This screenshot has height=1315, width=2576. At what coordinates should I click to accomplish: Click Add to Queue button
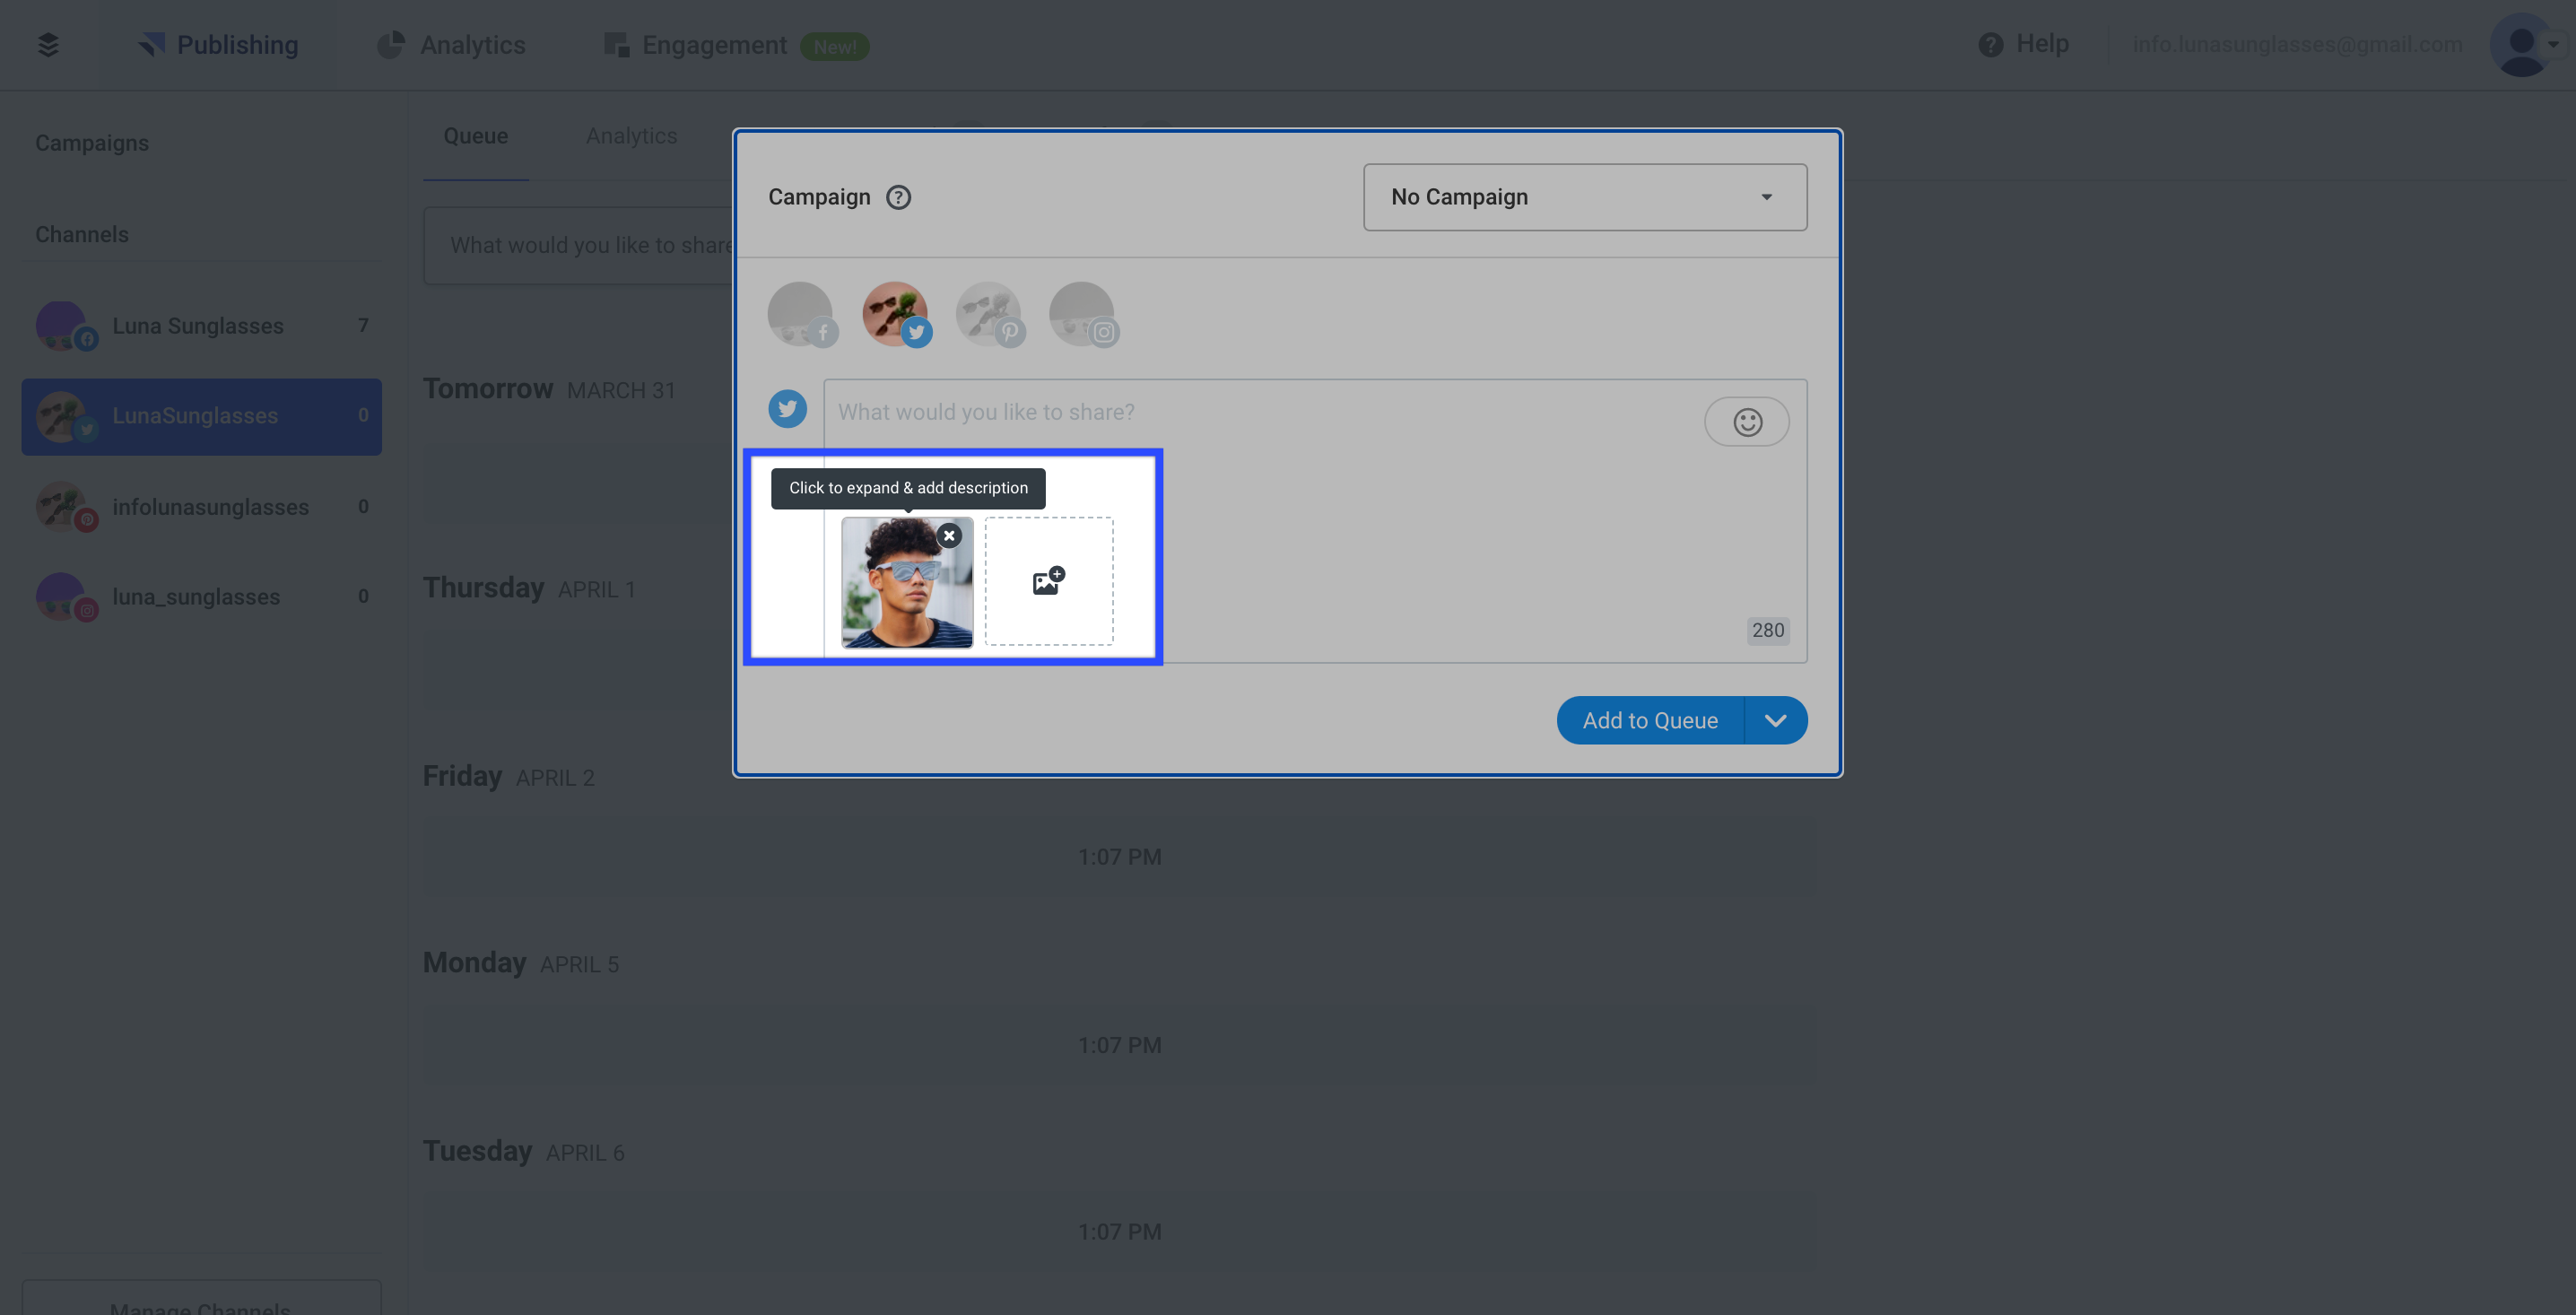(x=1650, y=719)
